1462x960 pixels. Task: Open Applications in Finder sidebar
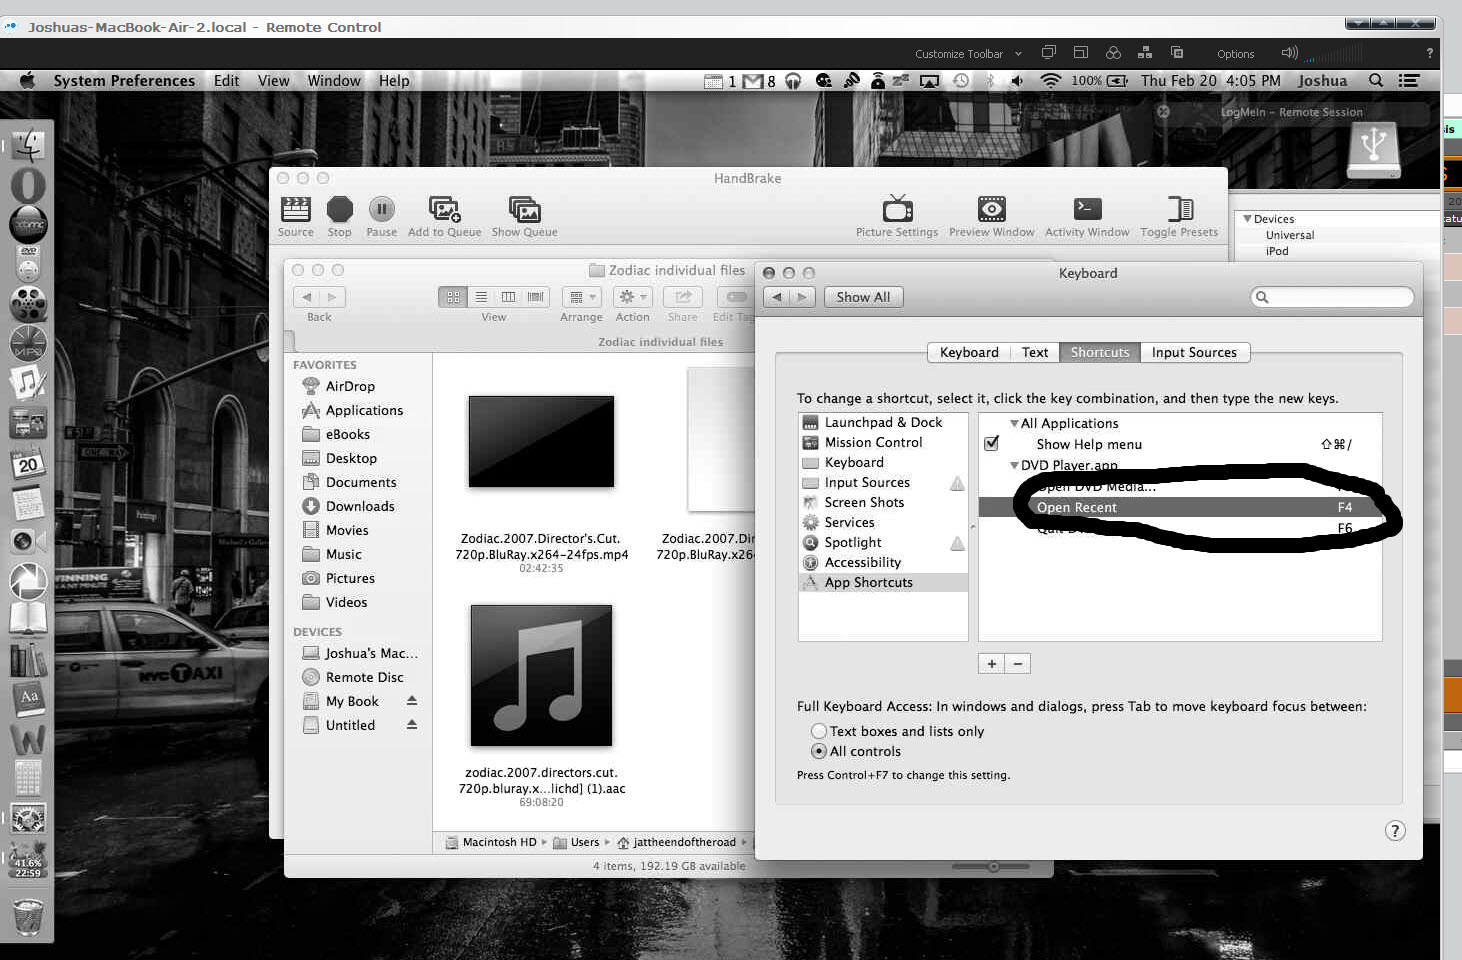point(364,410)
